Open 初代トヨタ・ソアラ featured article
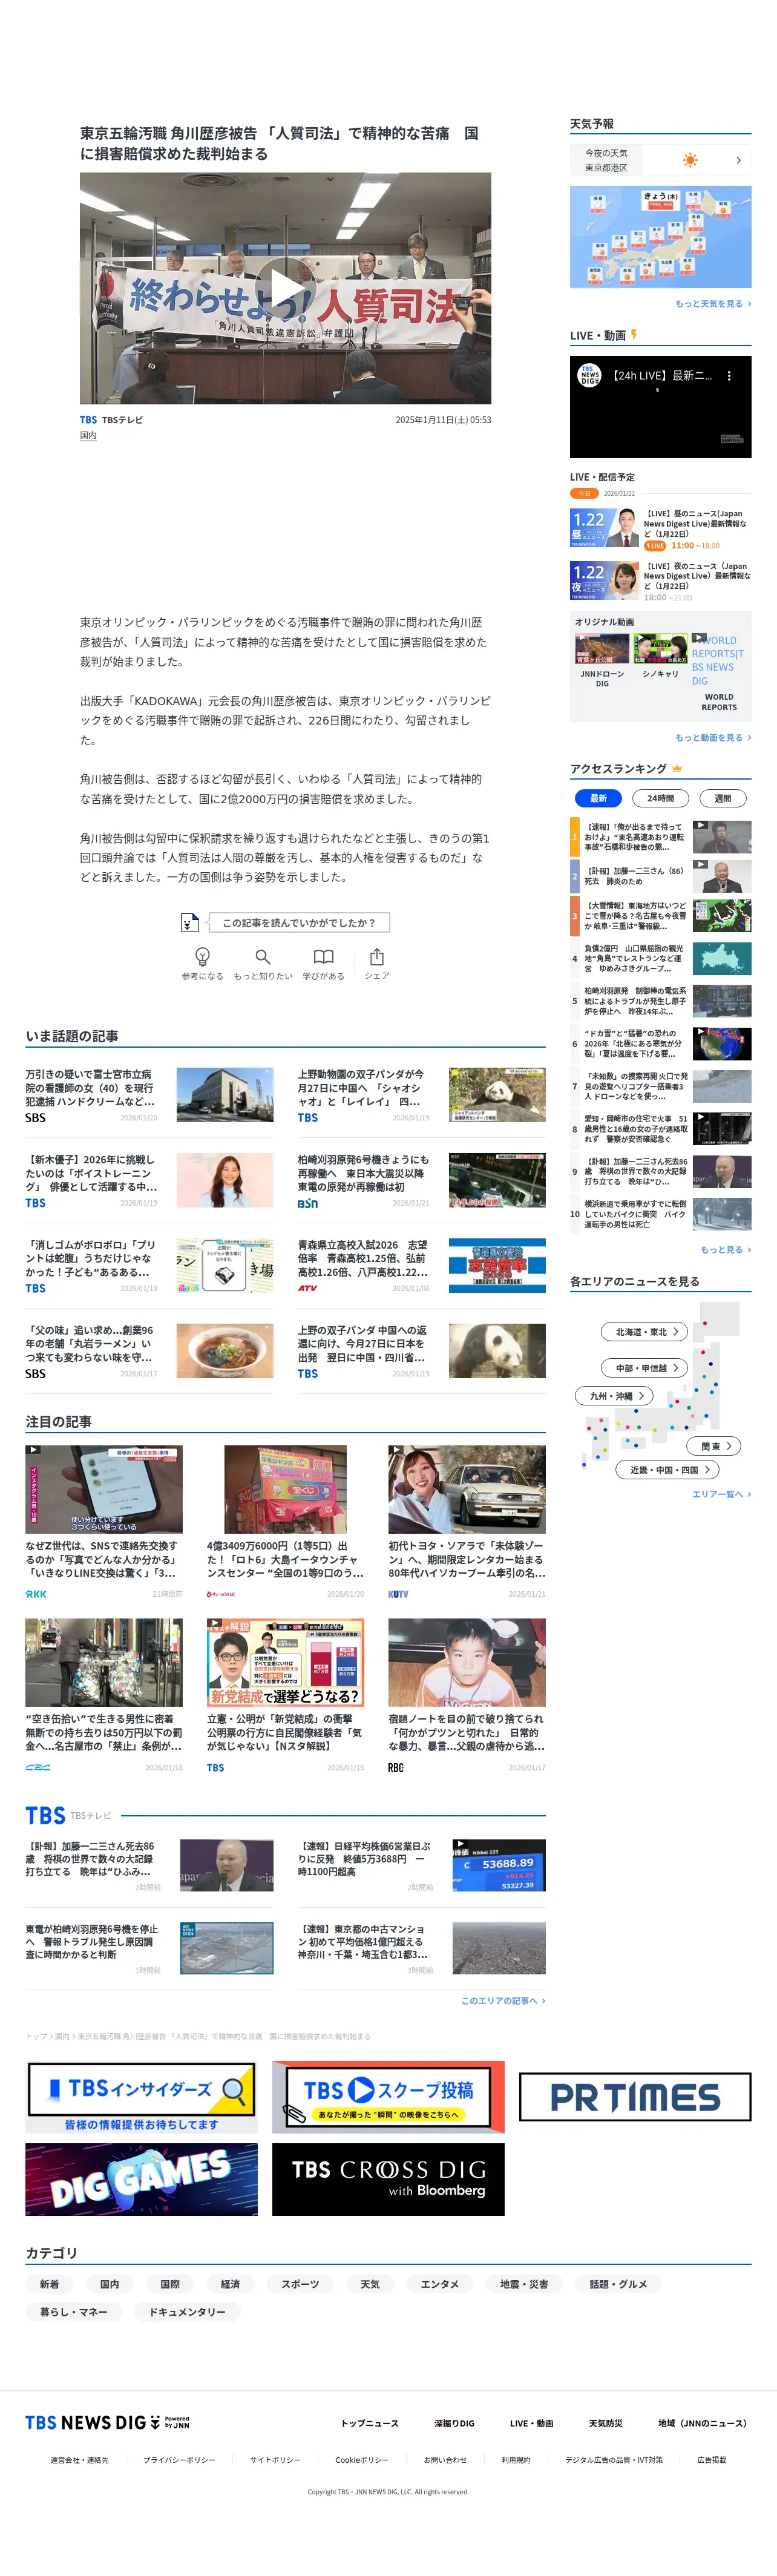 coord(466,1521)
